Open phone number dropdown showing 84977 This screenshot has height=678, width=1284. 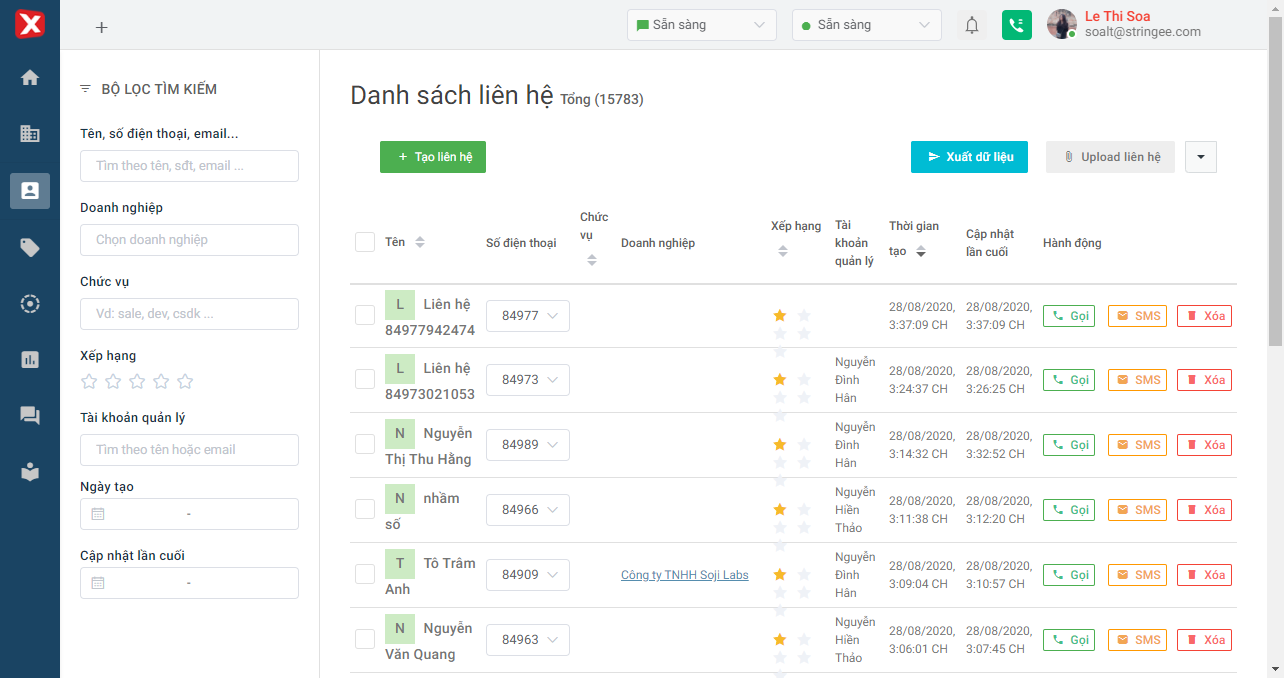pos(527,316)
